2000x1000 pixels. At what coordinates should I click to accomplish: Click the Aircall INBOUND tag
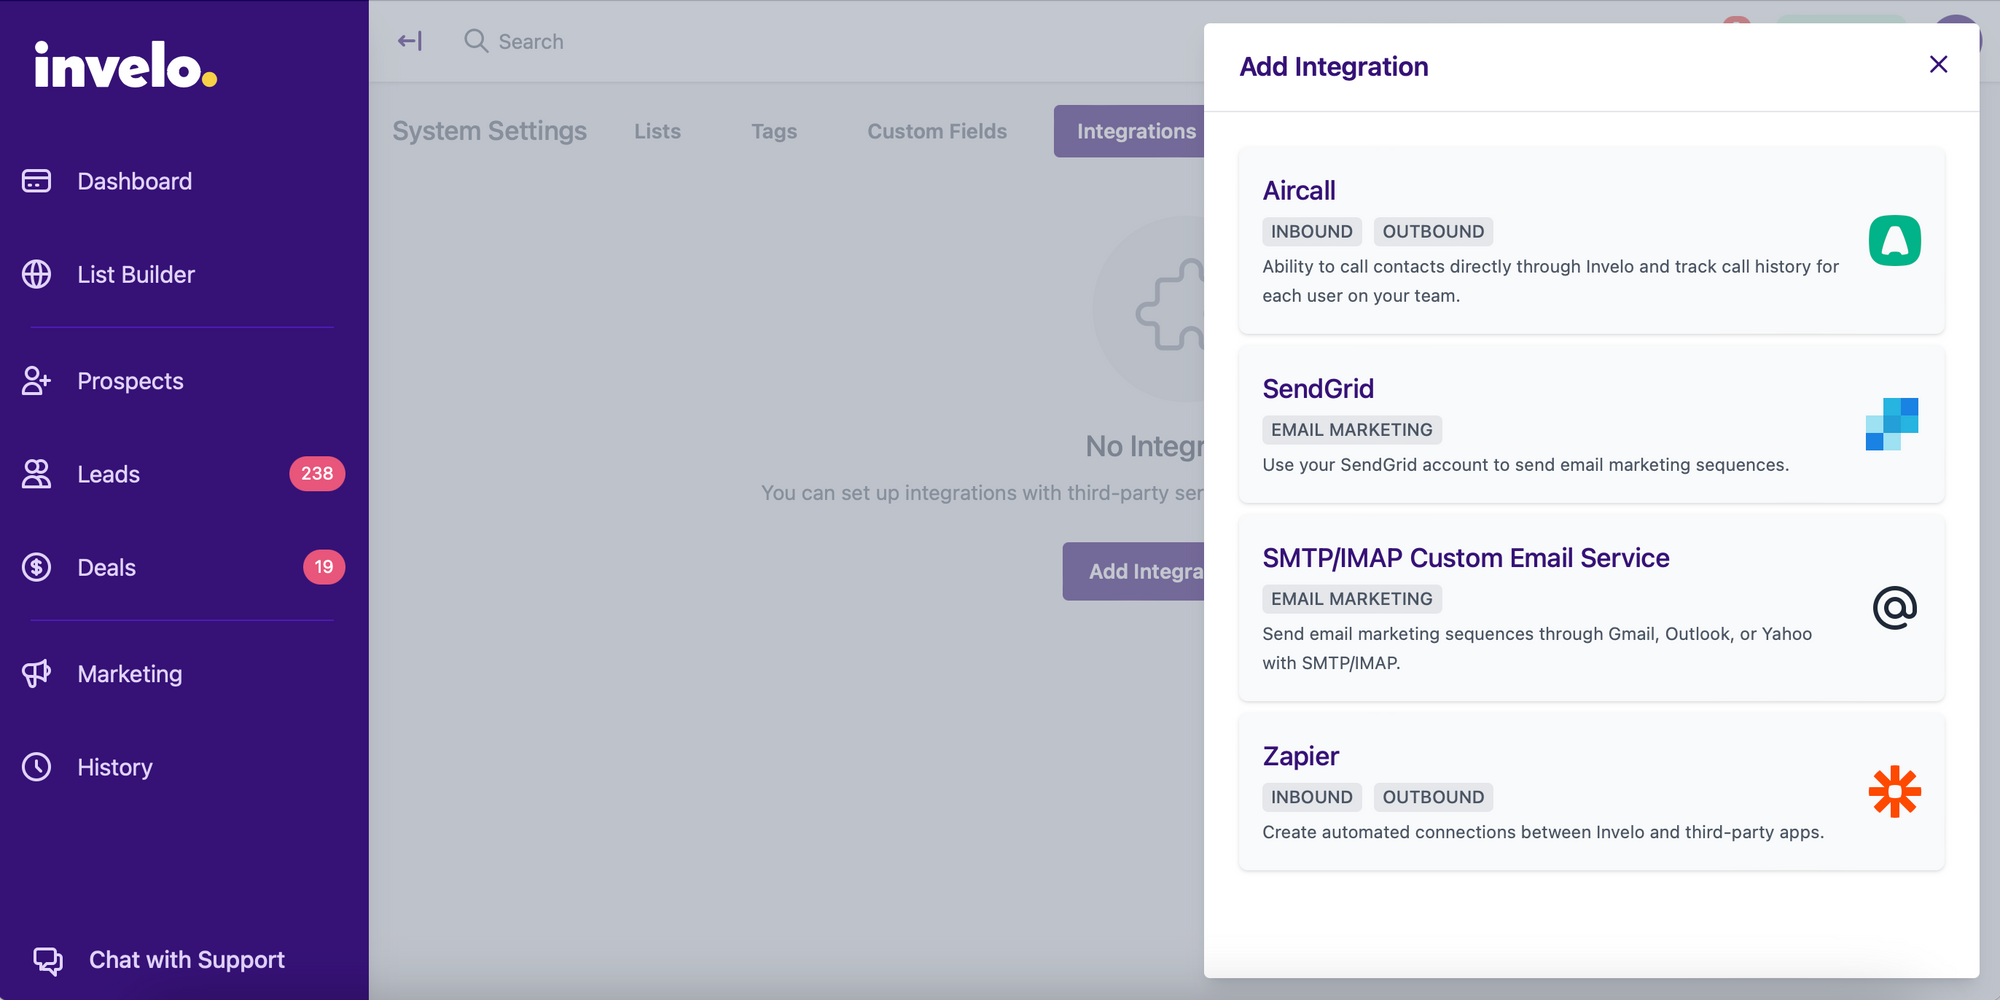point(1311,232)
